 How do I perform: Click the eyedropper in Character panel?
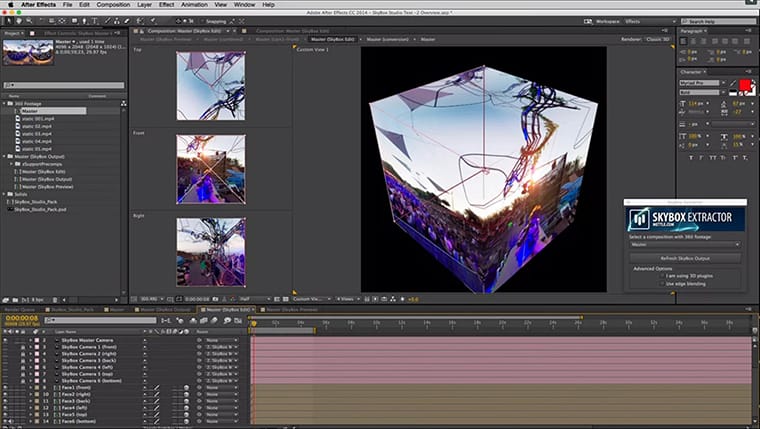point(733,83)
